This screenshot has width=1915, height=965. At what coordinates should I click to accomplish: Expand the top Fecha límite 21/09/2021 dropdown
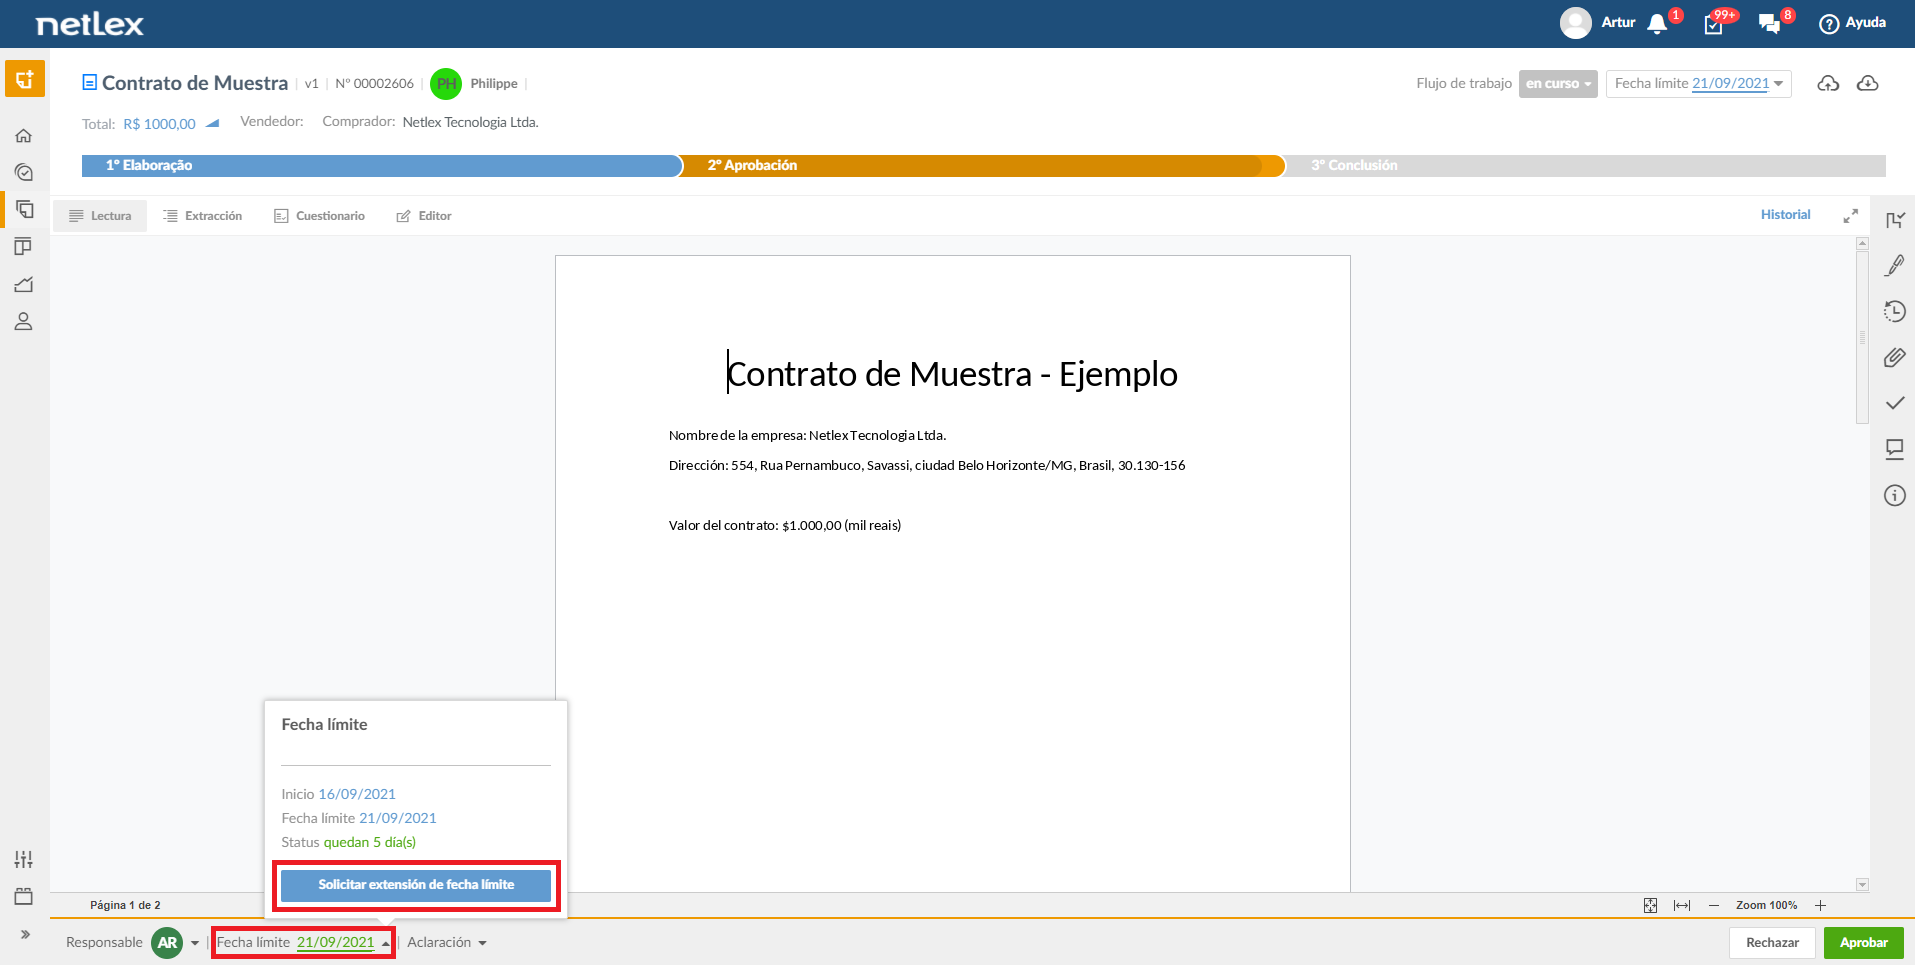click(x=1698, y=83)
